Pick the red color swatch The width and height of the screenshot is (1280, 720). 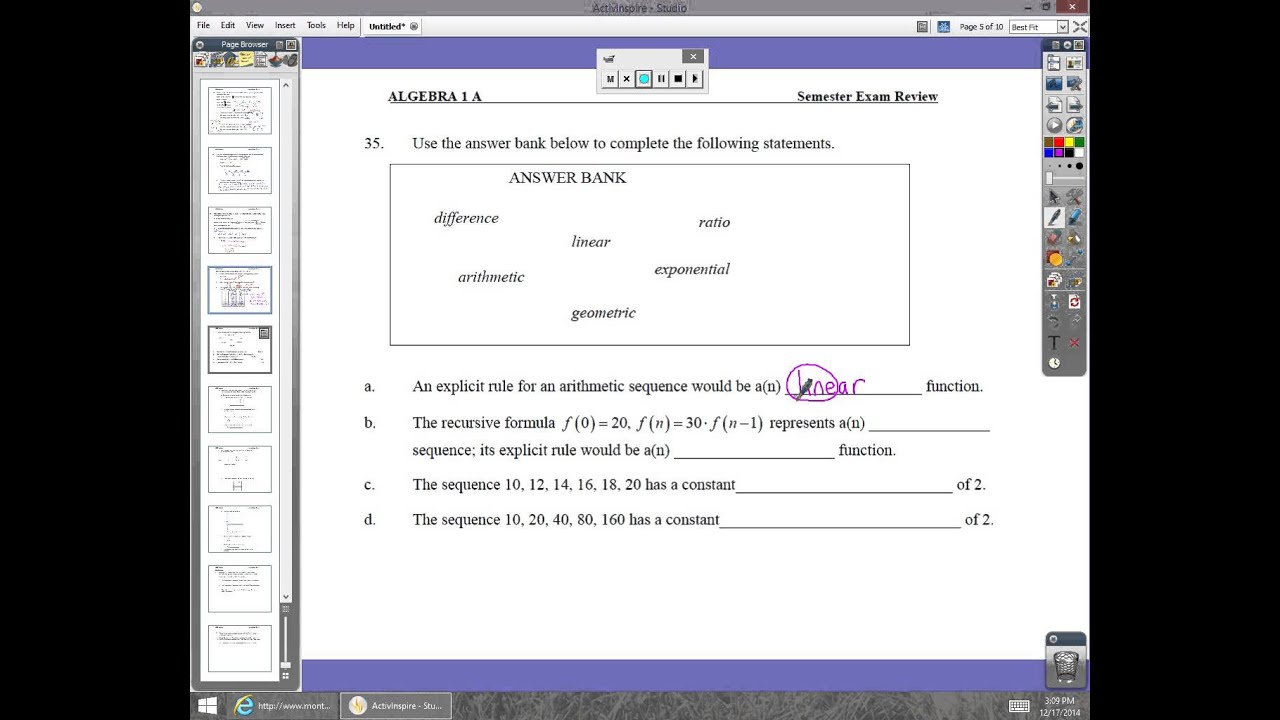1059,142
